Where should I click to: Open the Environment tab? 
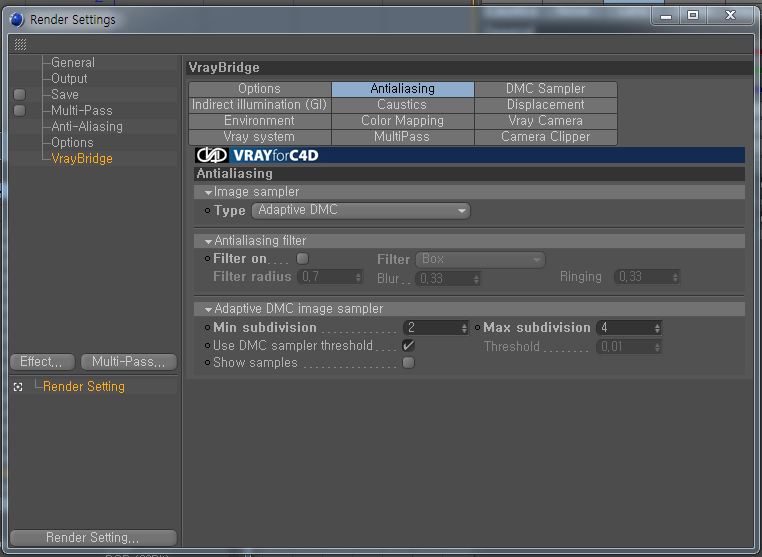[x=260, y=121]
